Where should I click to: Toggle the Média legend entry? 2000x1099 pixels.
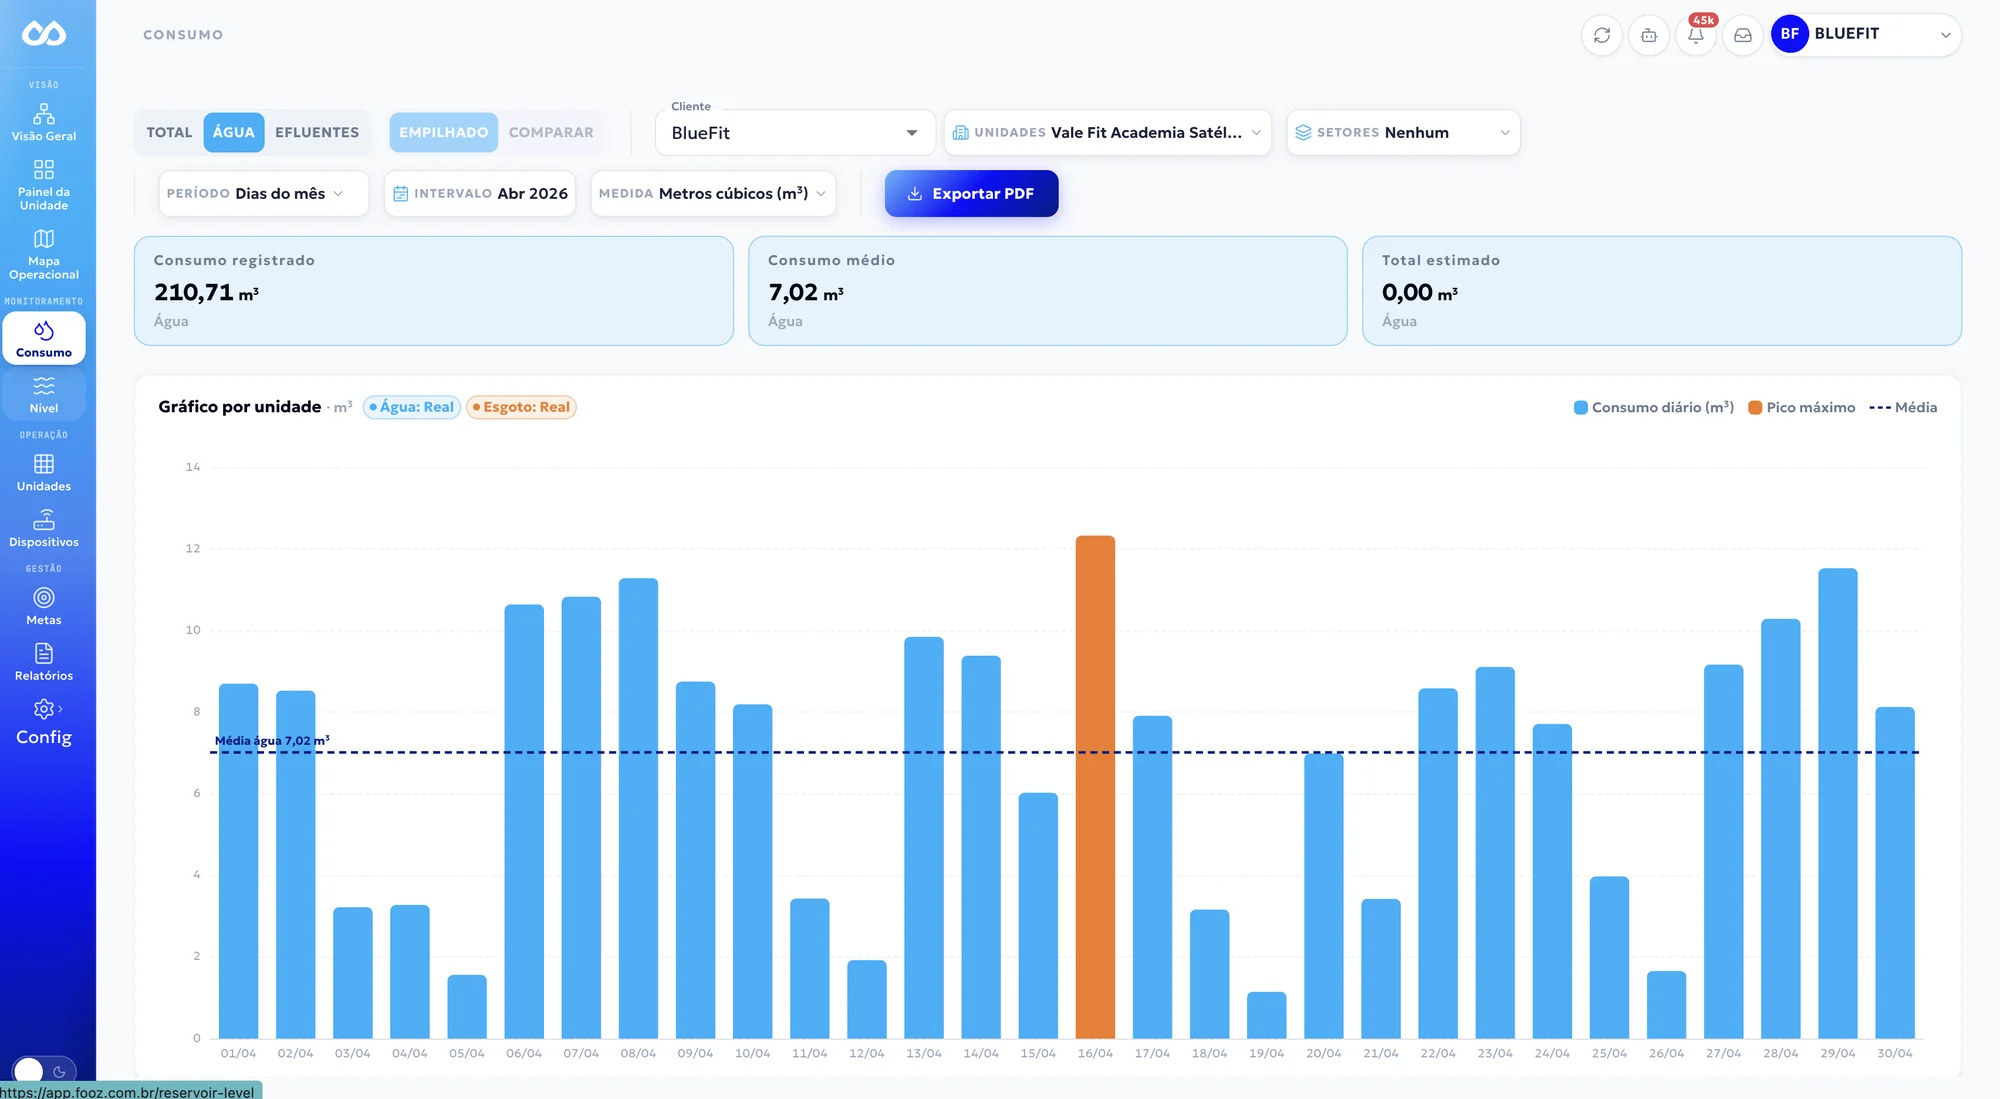pyautogui.click(x=1903, y=407)
